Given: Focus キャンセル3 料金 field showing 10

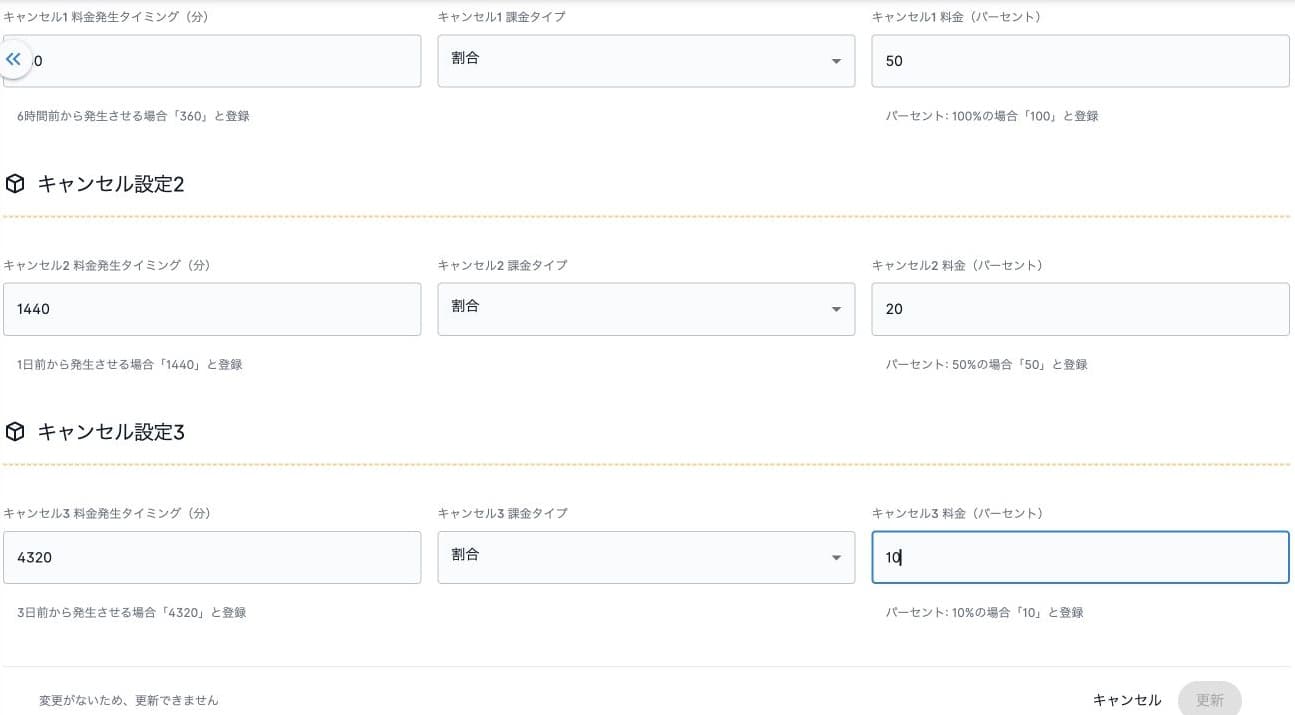Looking at the screenshot, I should [x=1080, y=557].
